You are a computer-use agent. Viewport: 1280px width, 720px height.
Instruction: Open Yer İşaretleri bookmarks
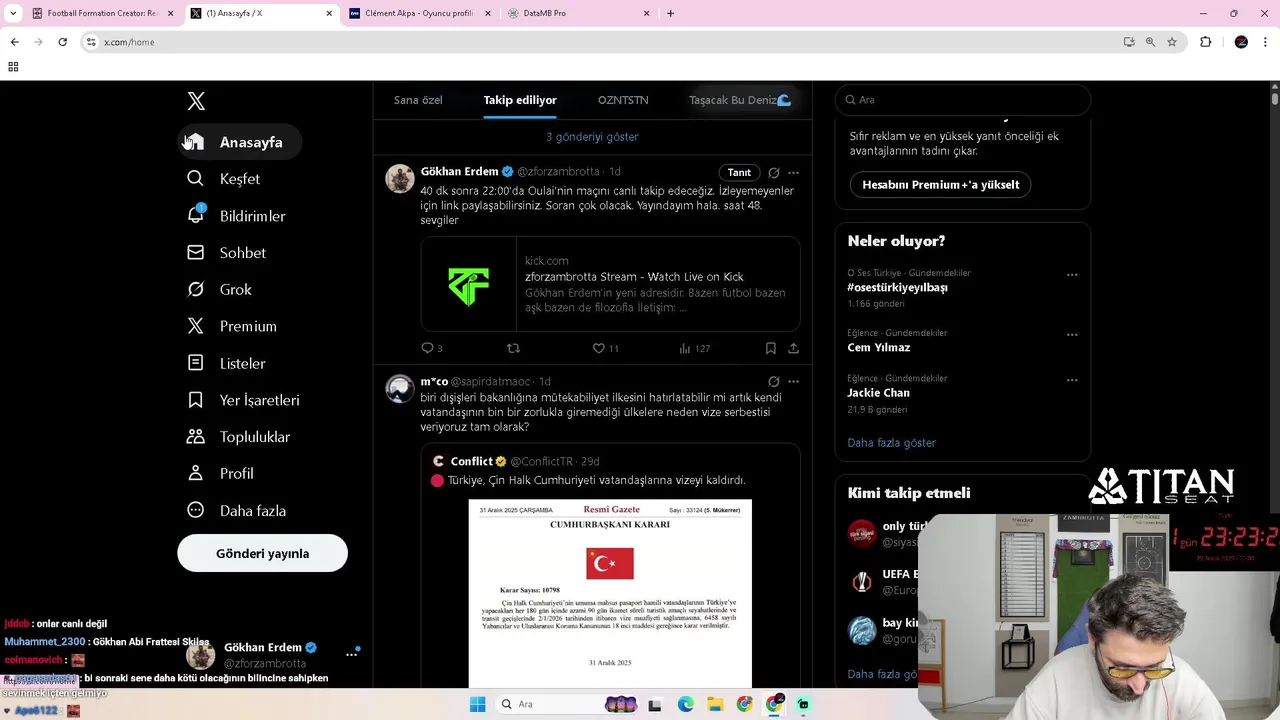click(244, 400)
